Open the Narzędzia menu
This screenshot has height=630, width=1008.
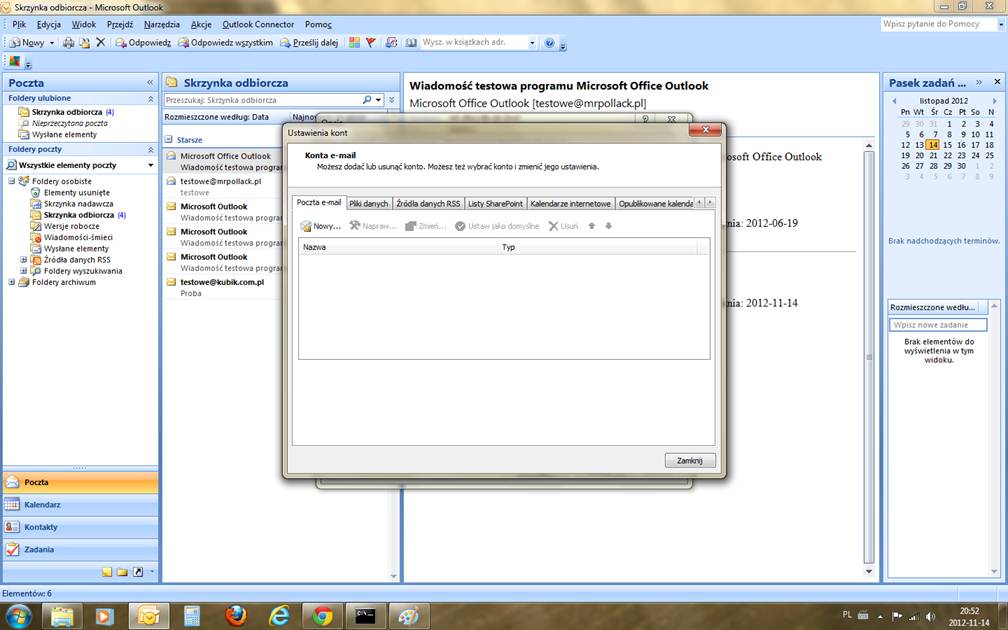tap(162, 24)
